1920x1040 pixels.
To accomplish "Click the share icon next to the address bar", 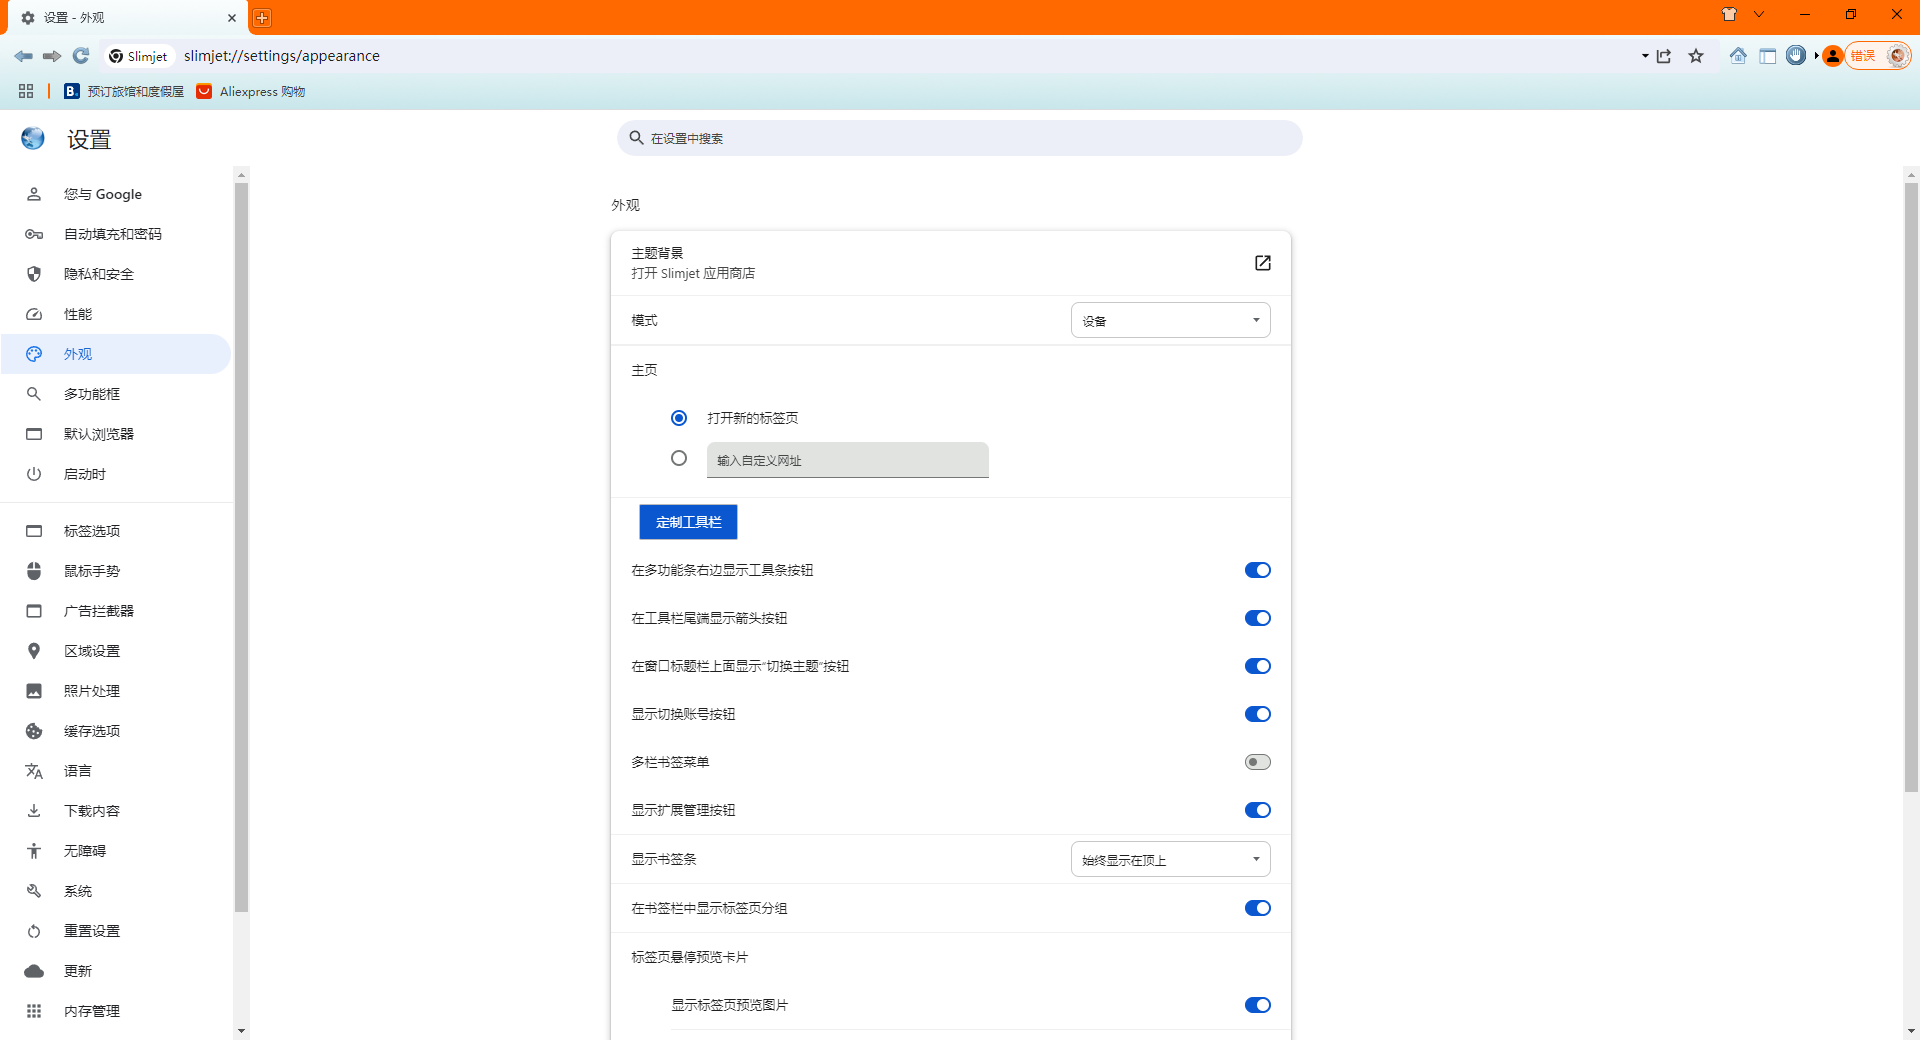I will 1663,56.
